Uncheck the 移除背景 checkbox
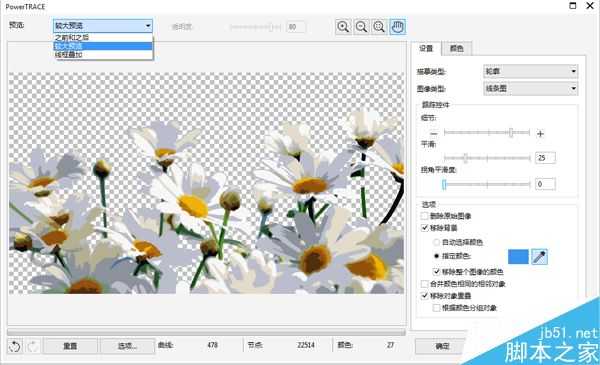 (x=425, y=228)
